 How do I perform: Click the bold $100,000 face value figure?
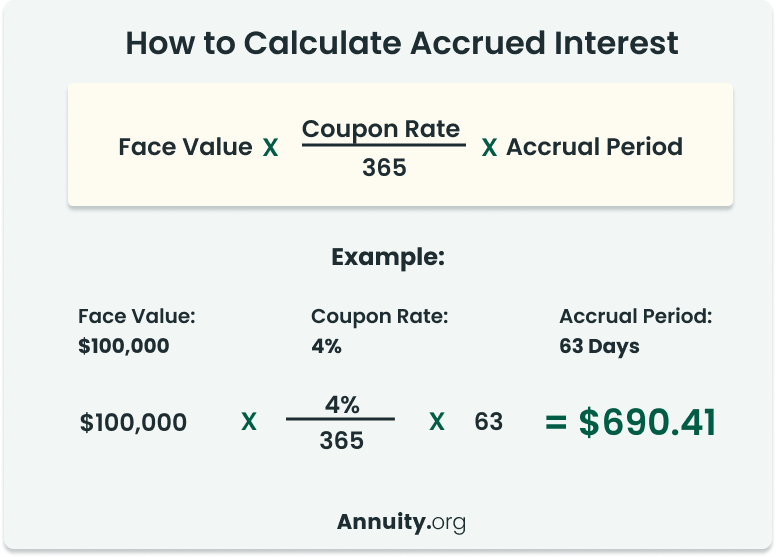pos(124,346)
